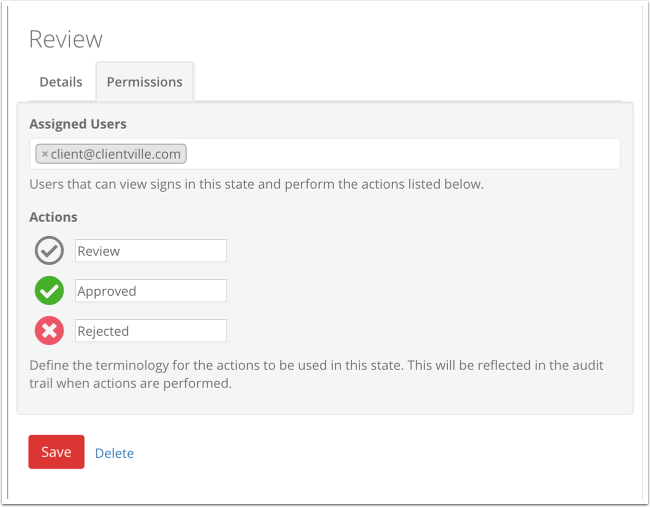Delete this review state

point(114,453)
